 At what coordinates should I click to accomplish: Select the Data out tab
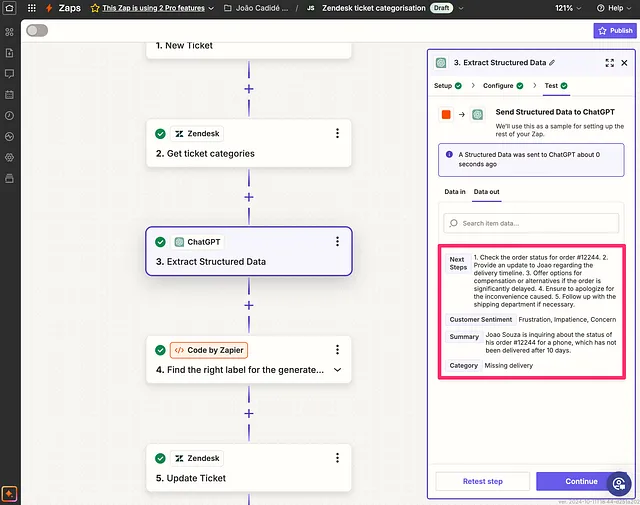click(x=487, y=191)
